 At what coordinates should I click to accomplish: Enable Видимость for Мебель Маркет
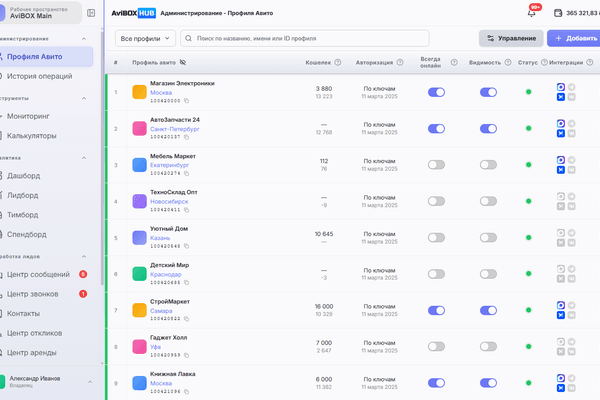coord(488,165)
